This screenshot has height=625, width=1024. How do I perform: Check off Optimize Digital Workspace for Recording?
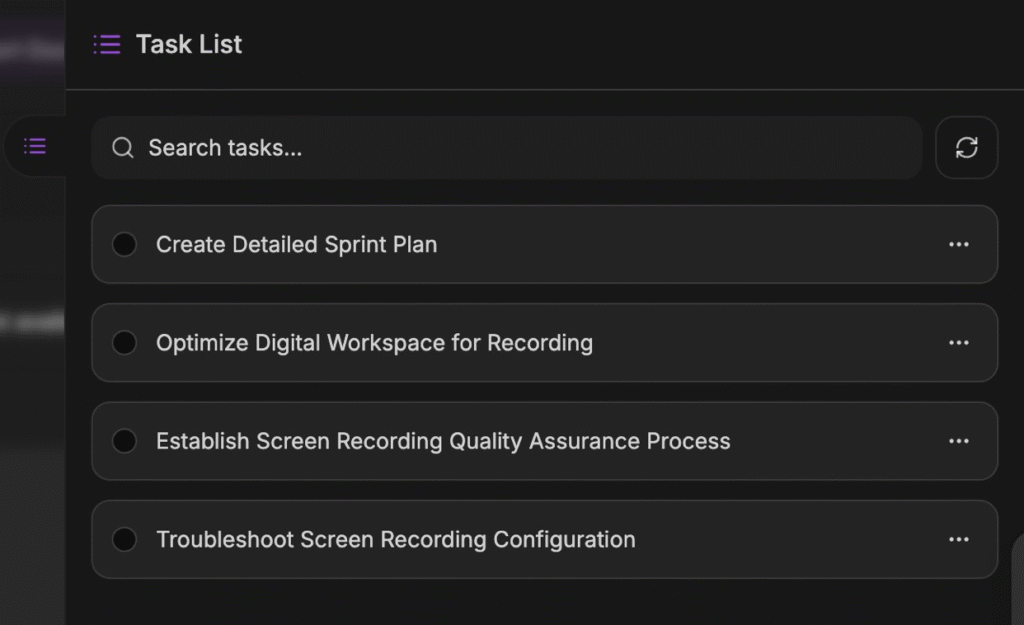pos(124,343)
